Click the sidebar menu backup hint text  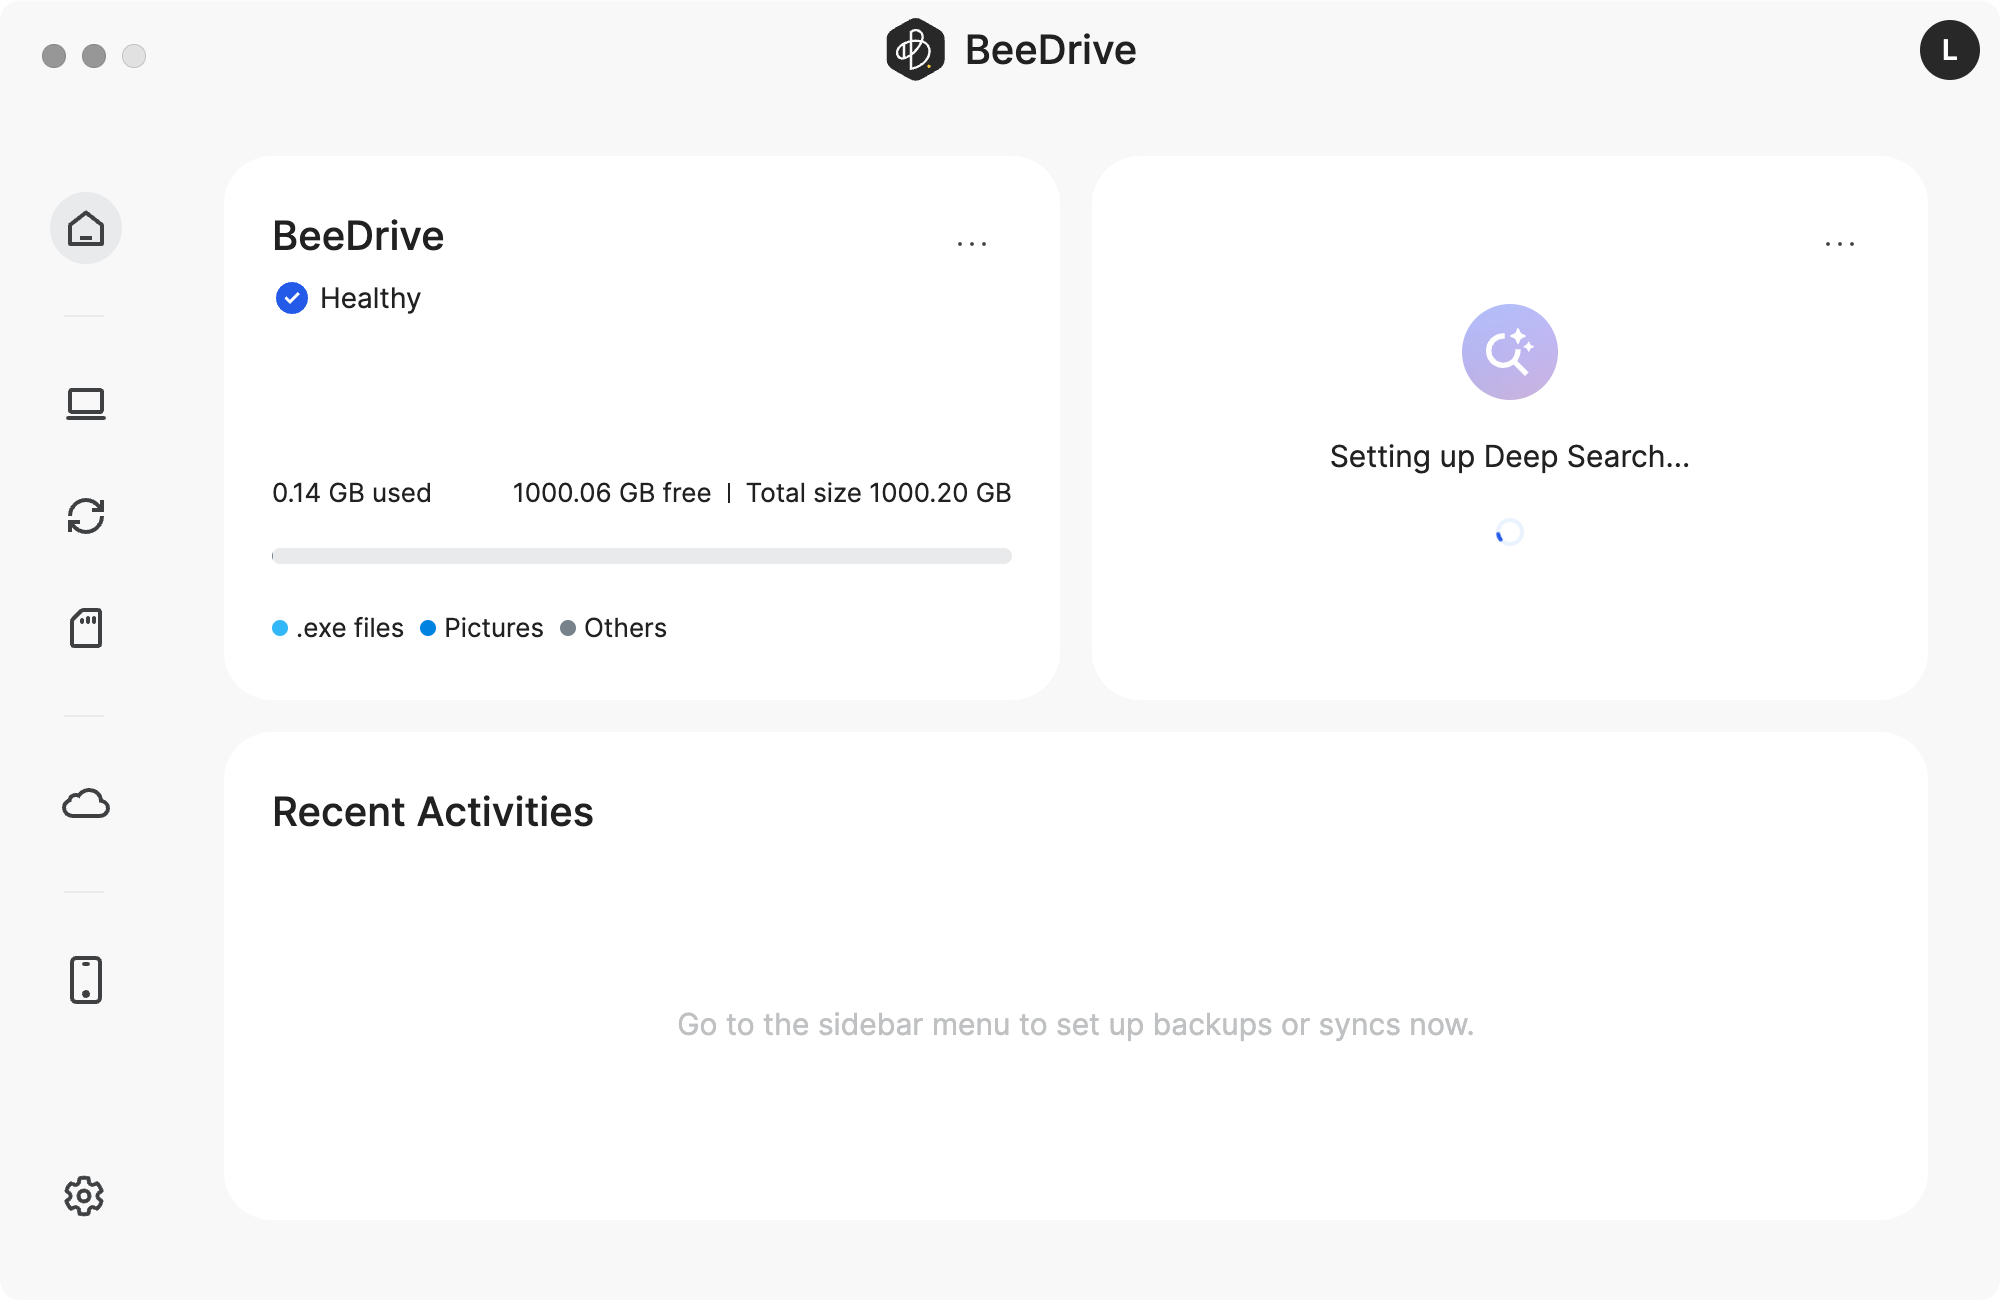point(1076,1025)
